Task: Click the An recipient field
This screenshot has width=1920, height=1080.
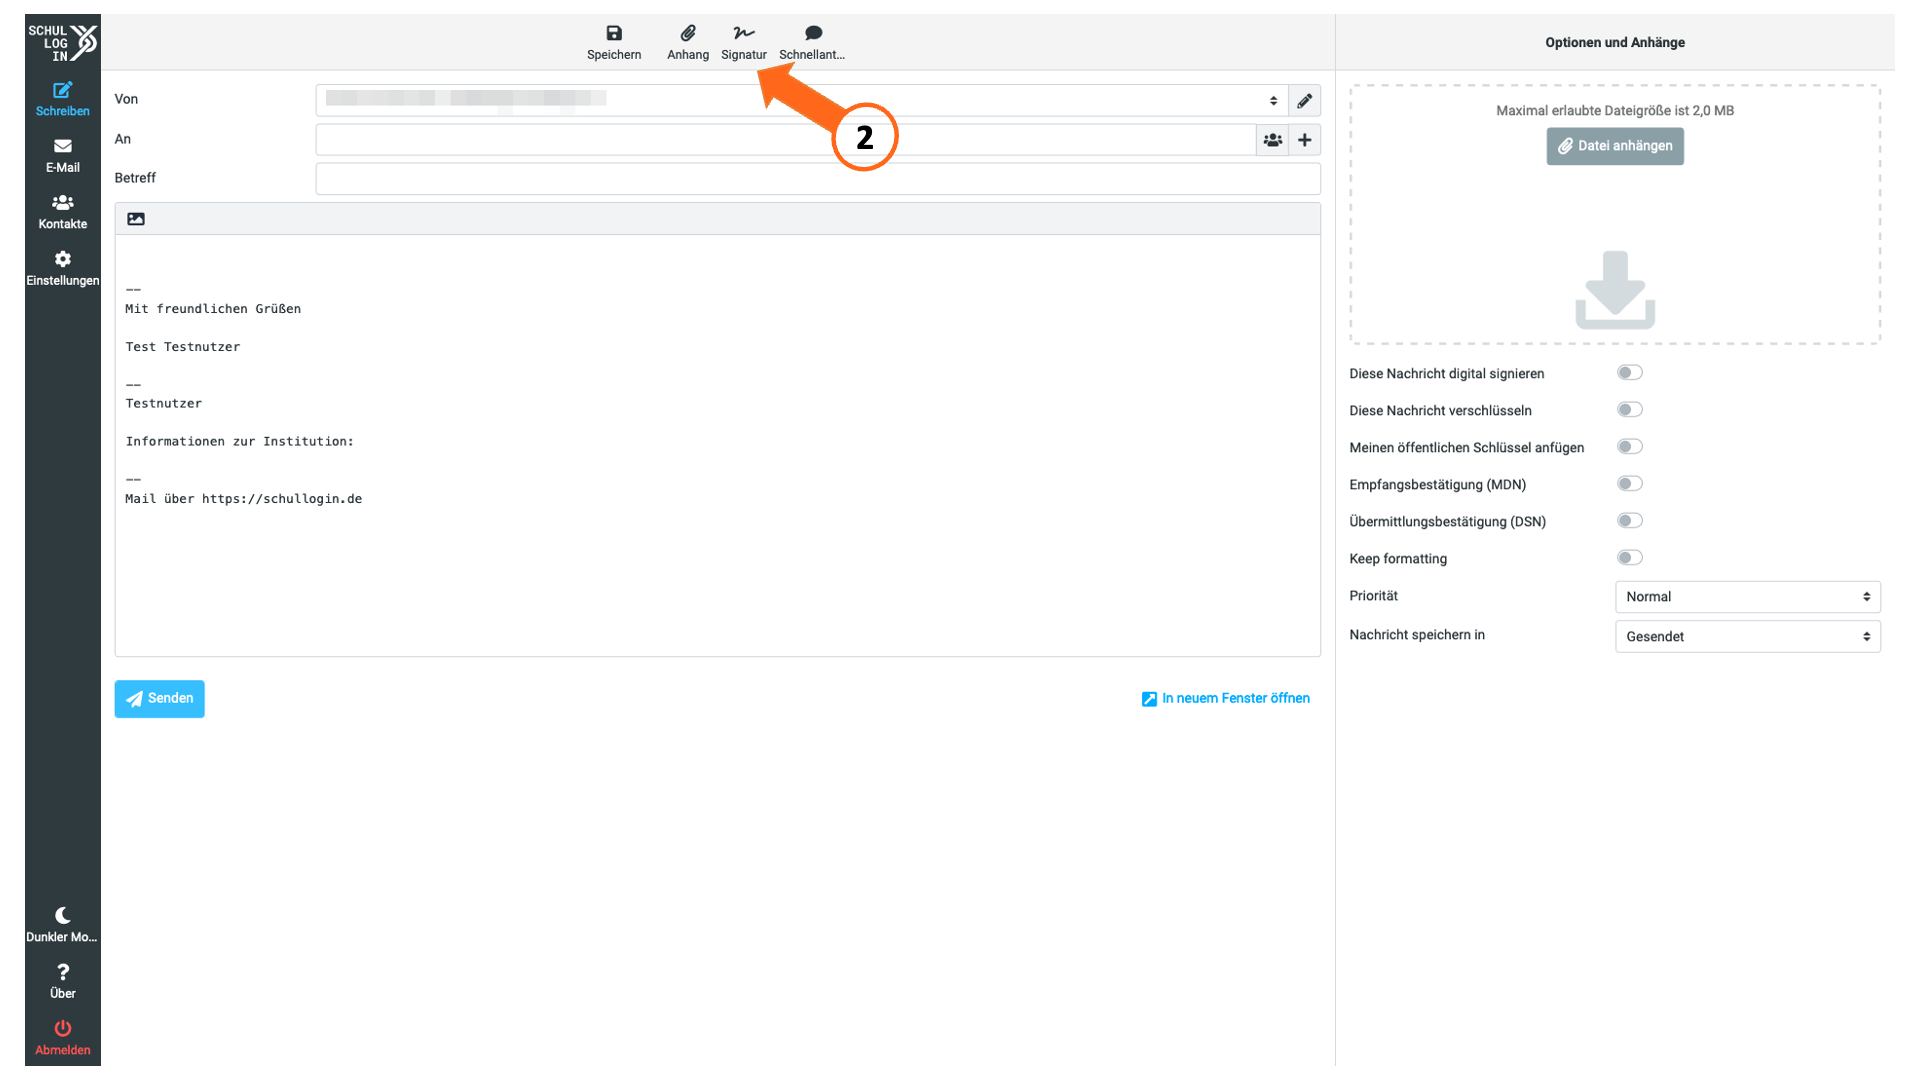Action: pos(786,140)
